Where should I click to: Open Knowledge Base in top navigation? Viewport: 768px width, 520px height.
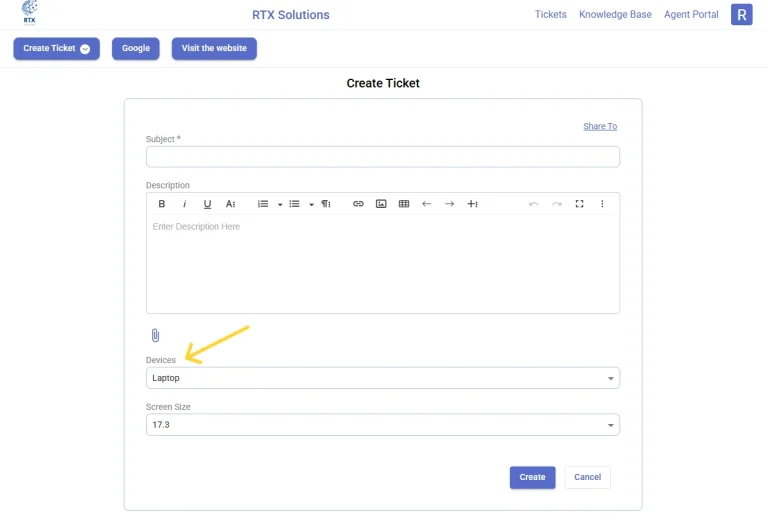[615, 15]
